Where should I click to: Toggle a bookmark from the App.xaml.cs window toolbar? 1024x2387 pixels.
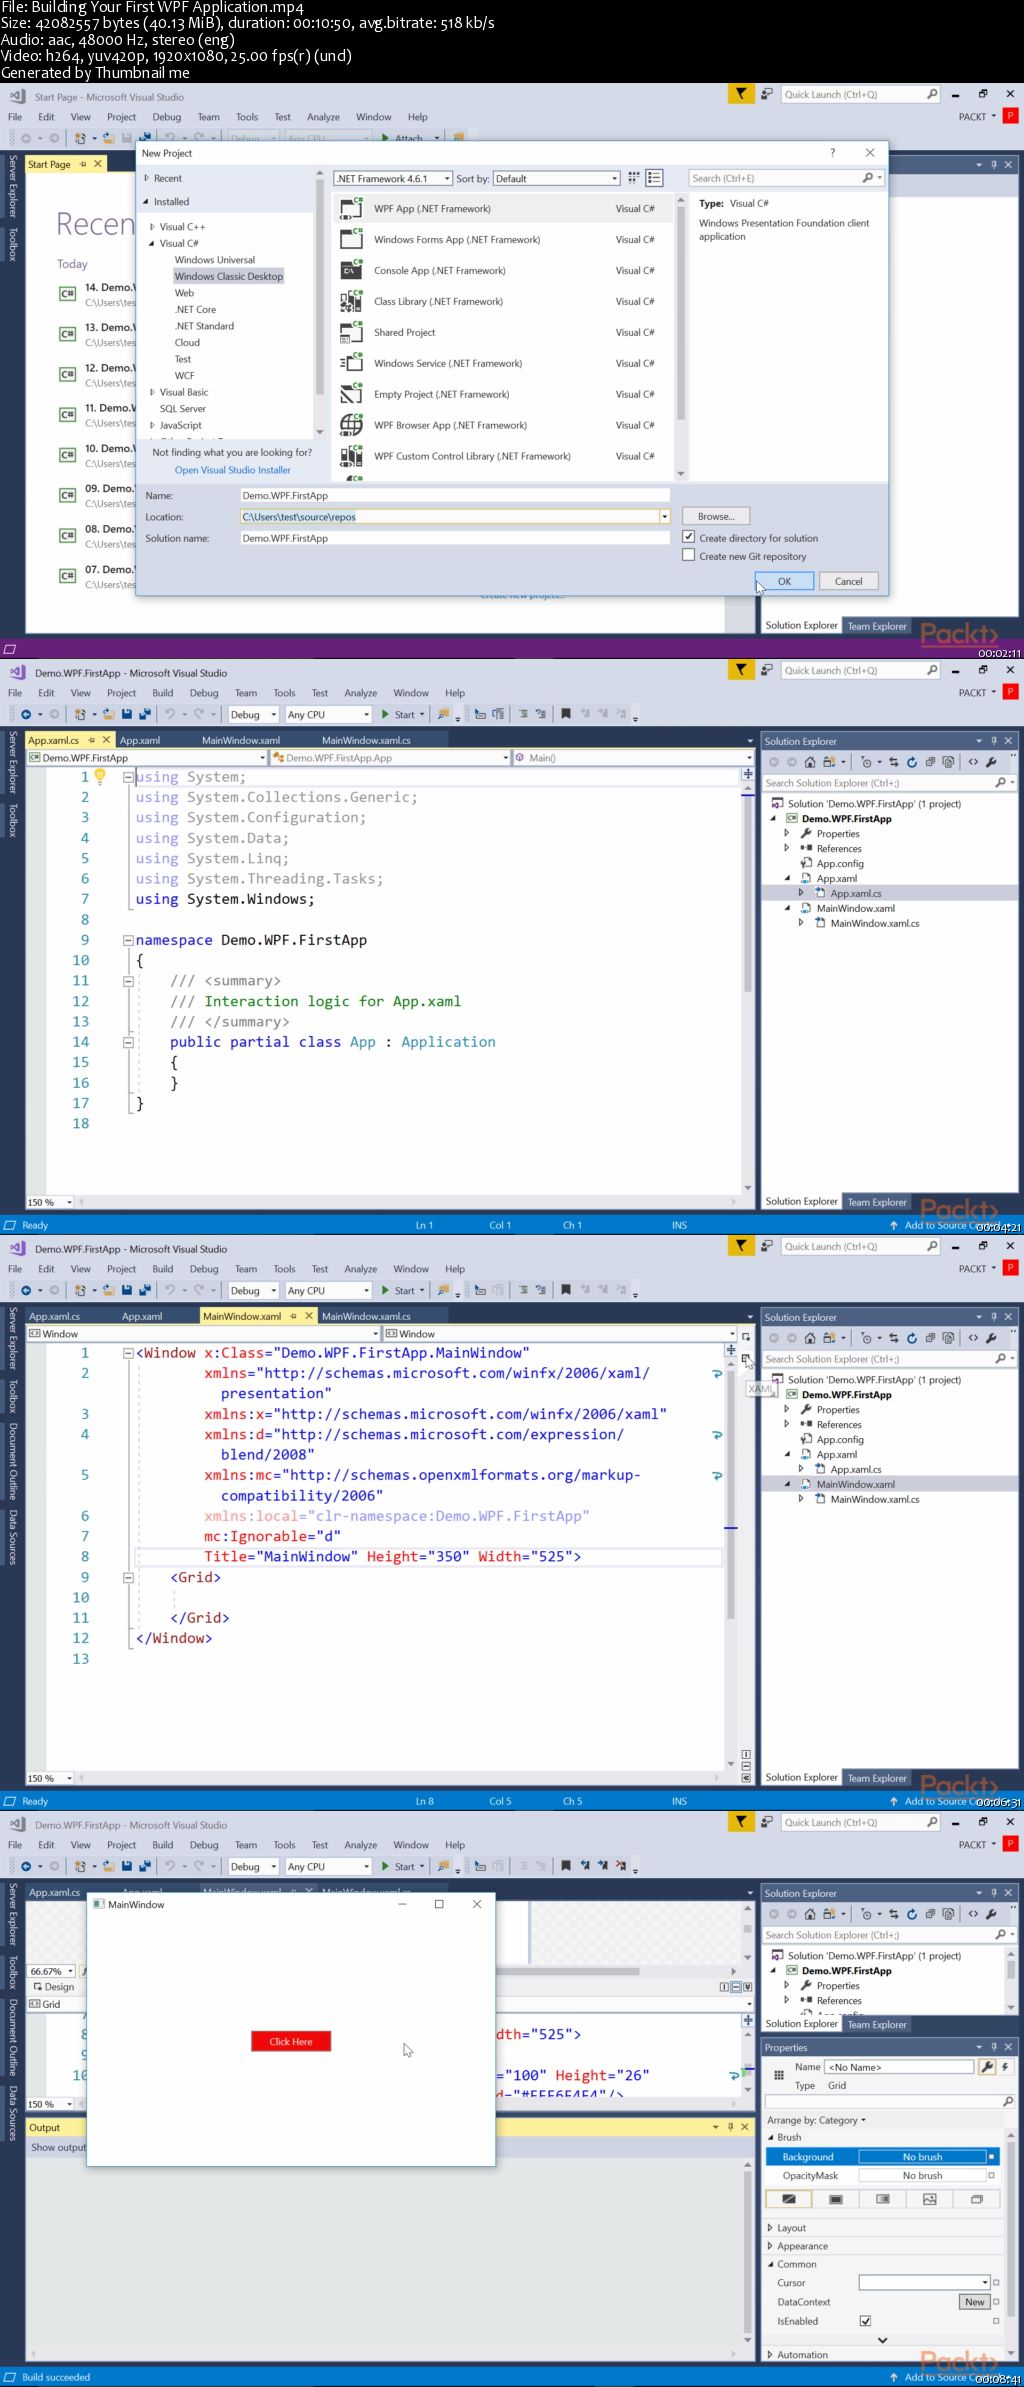tap(566, 714)
